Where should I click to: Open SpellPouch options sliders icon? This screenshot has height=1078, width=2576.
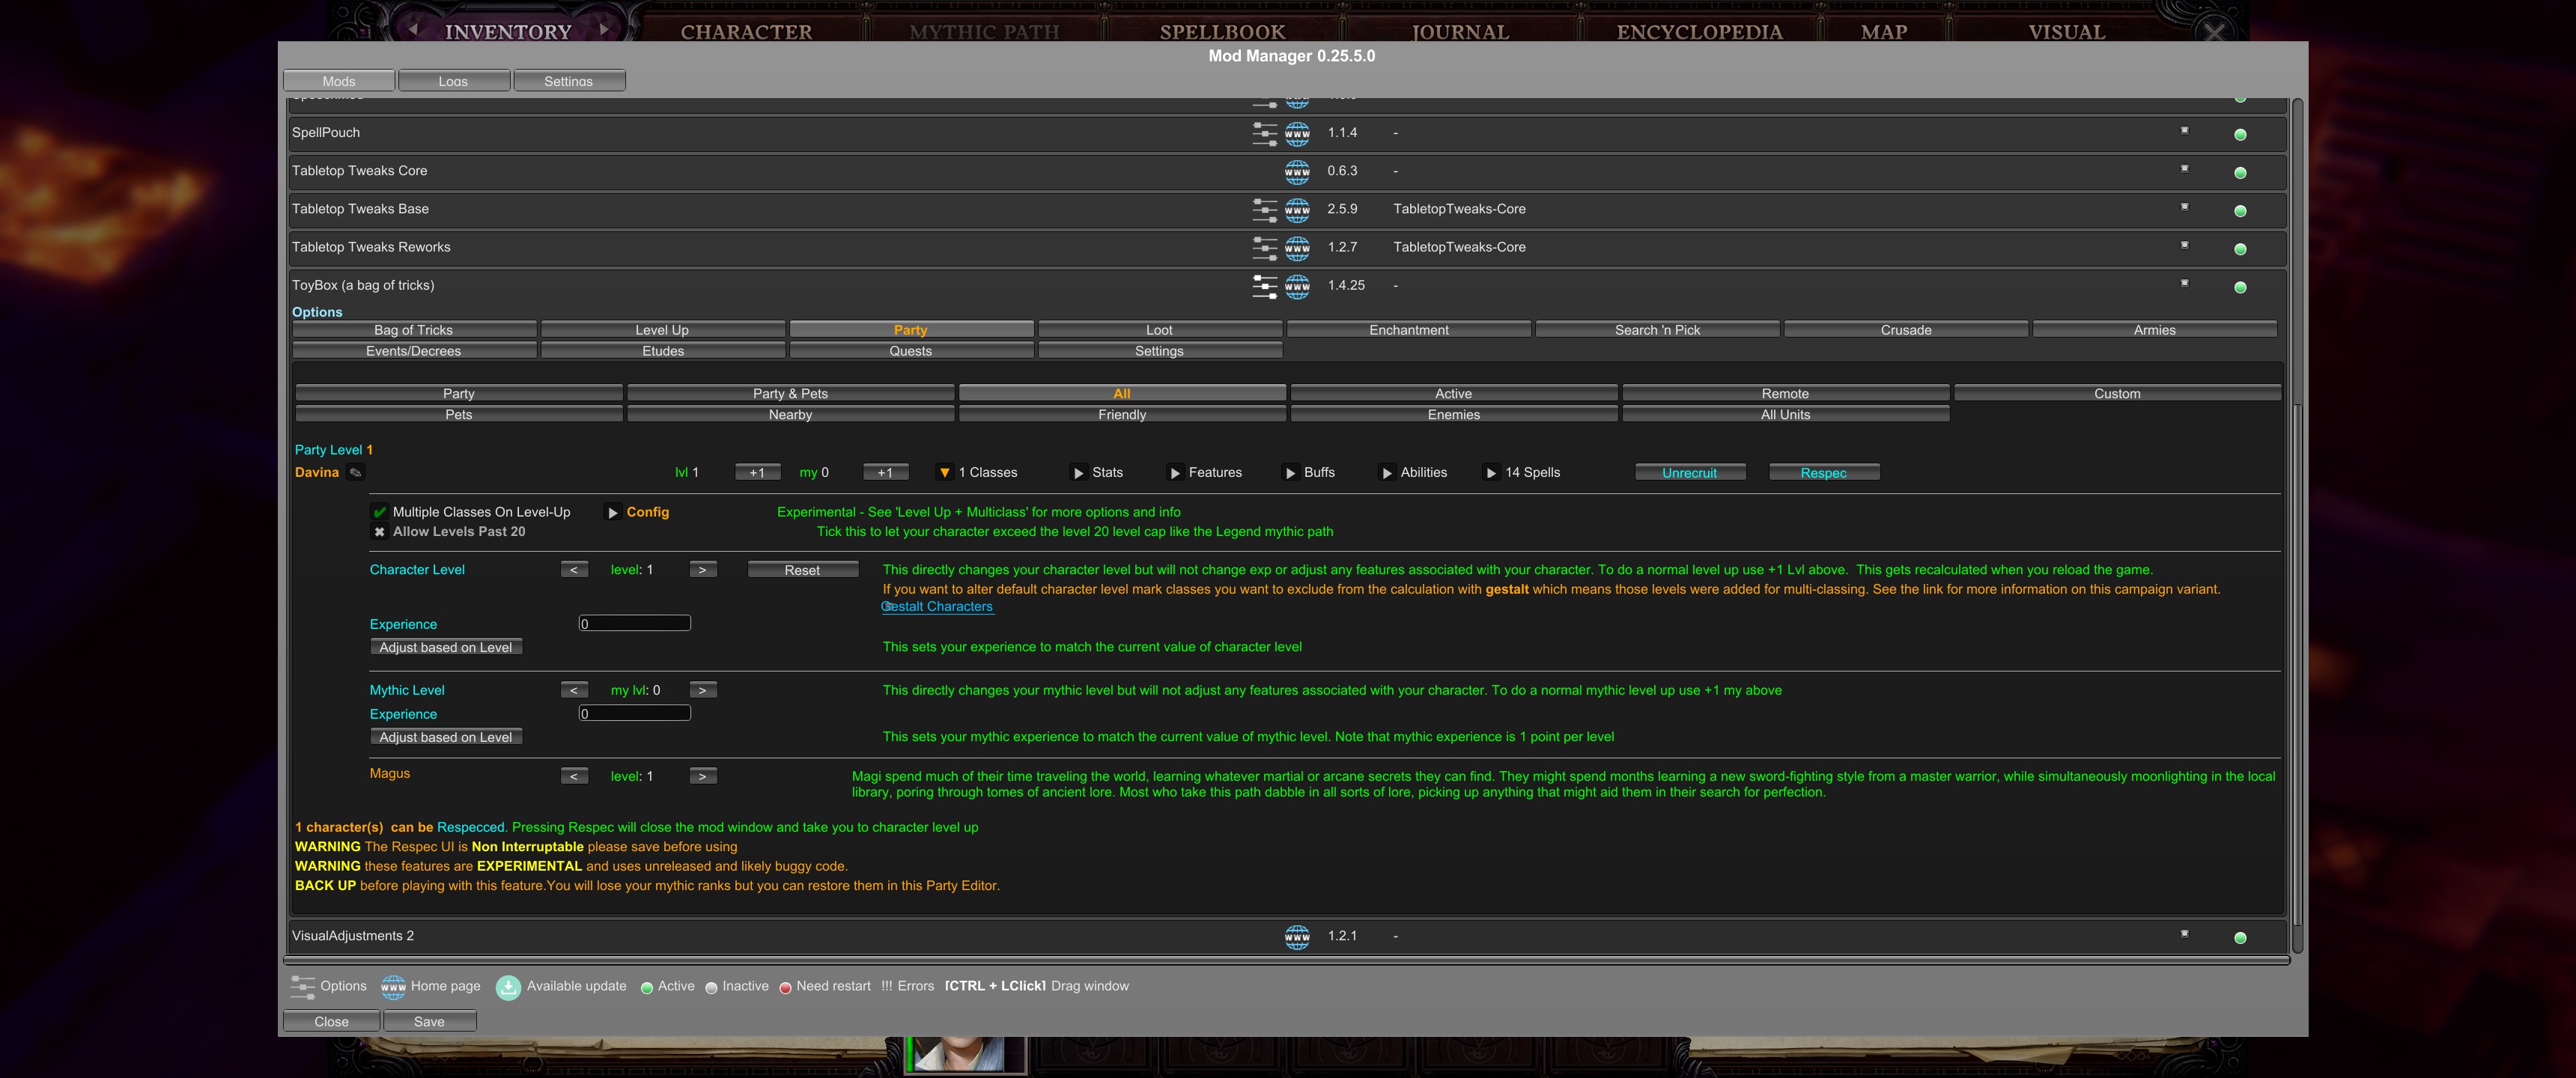pos(1264,133)
